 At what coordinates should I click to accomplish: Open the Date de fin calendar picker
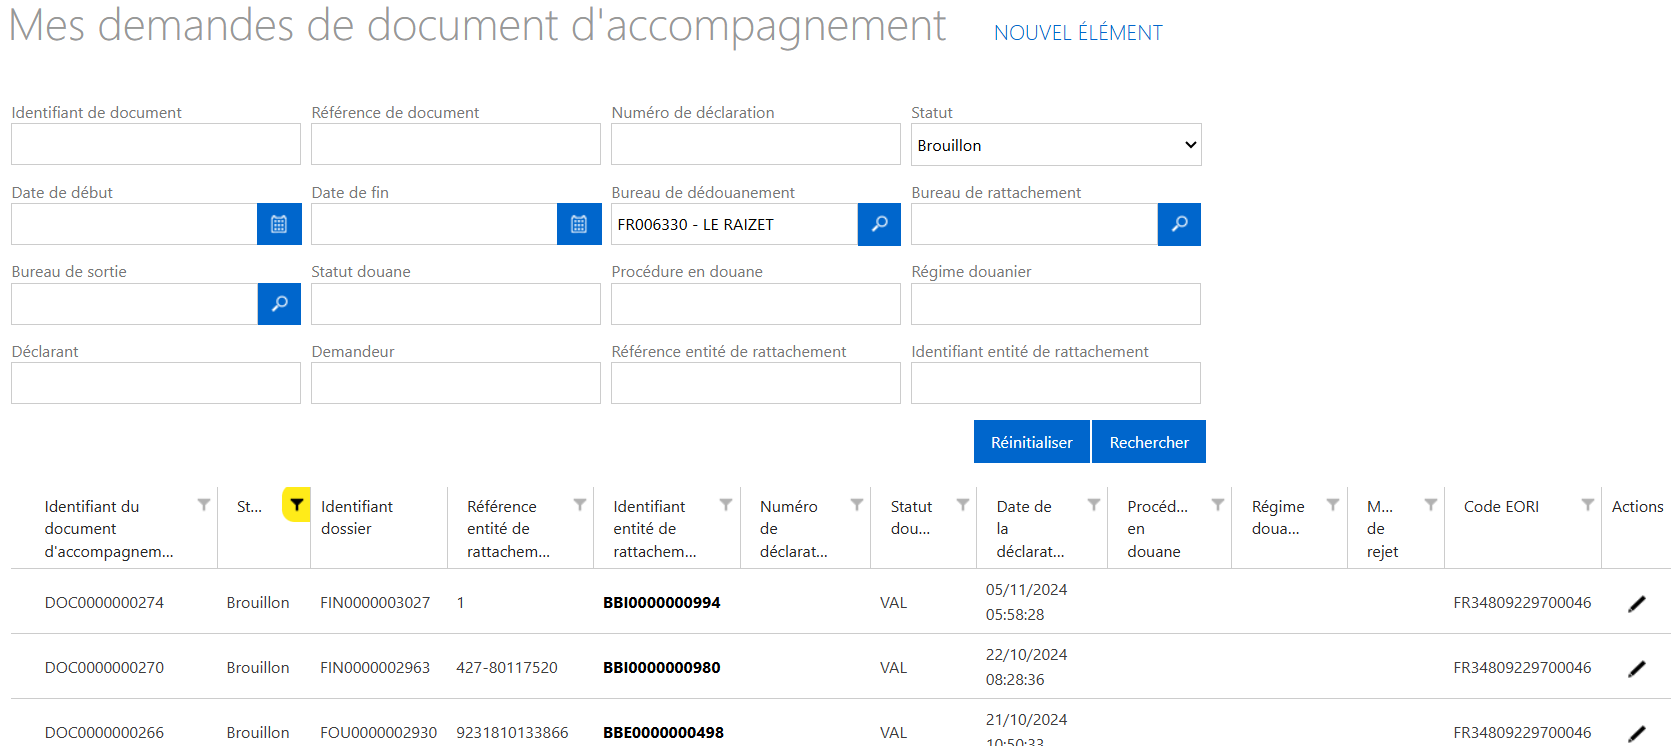point(579,224)
